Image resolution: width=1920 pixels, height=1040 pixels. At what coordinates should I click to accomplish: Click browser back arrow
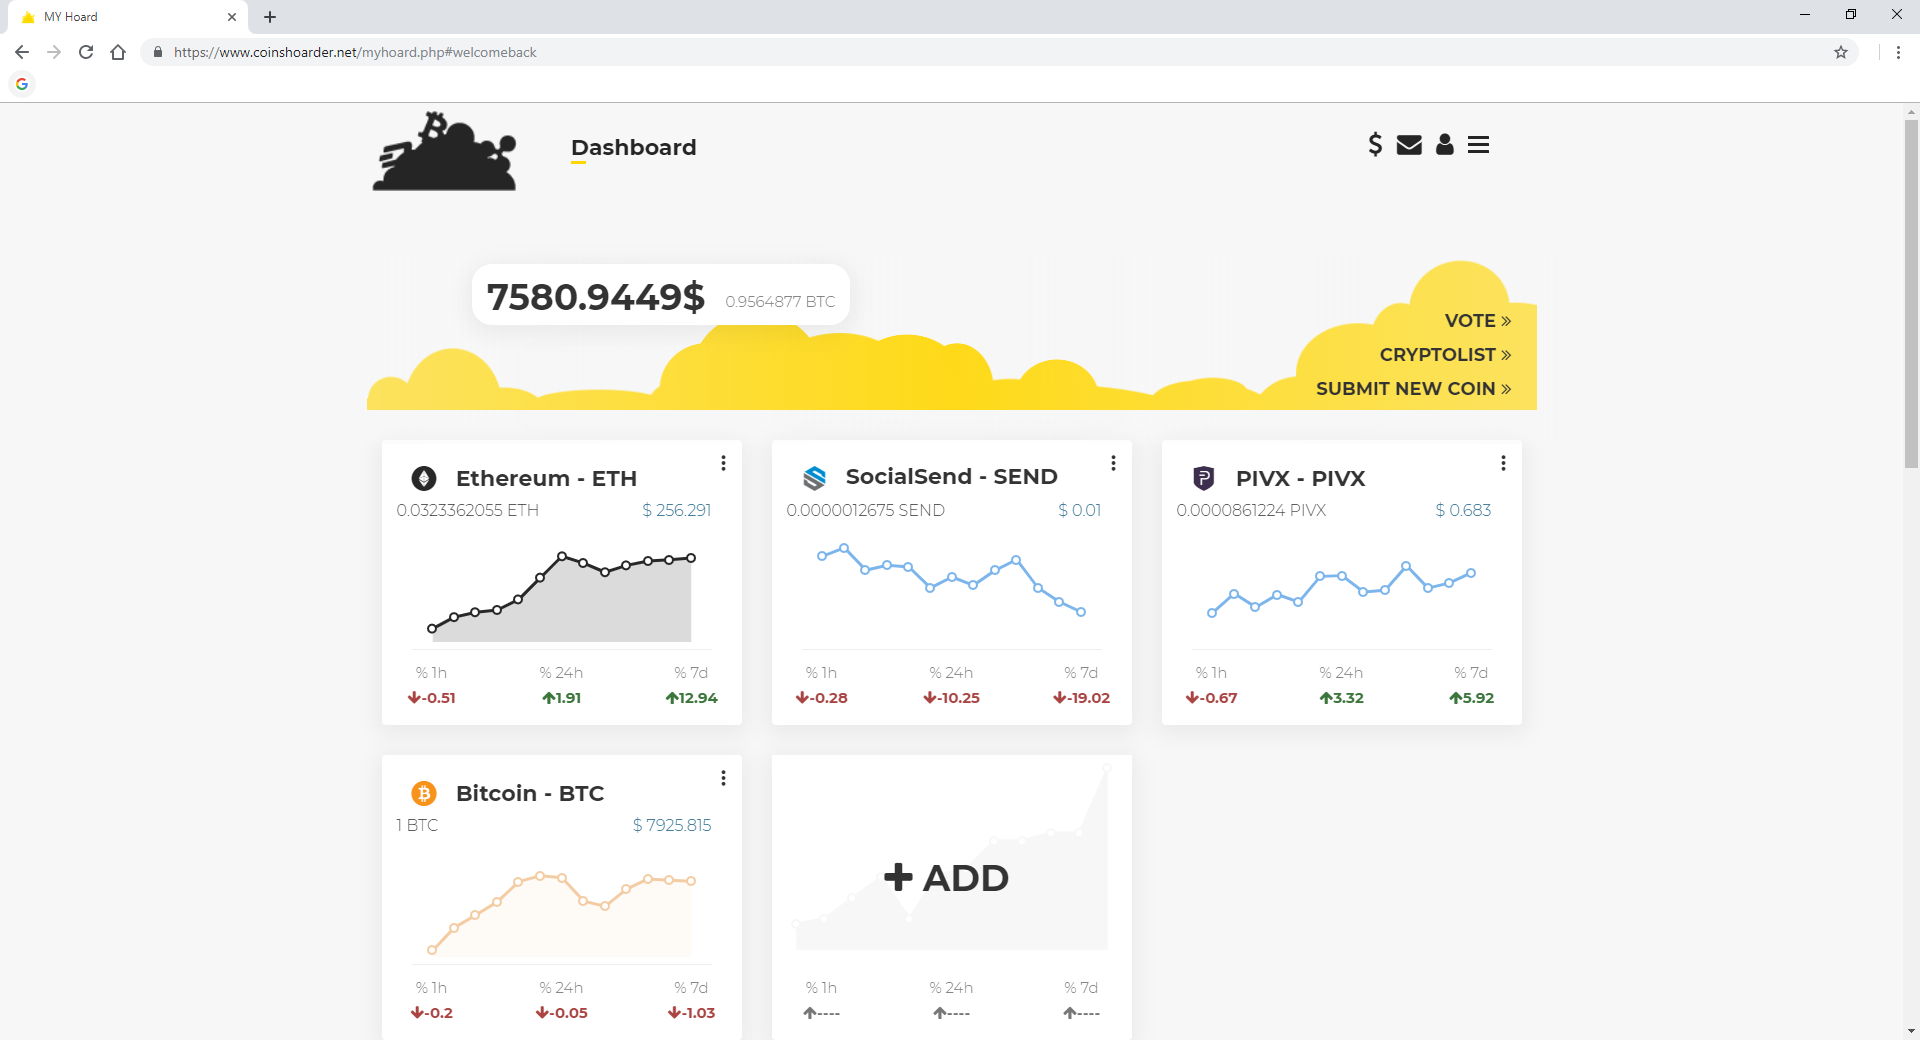(22, 52)
